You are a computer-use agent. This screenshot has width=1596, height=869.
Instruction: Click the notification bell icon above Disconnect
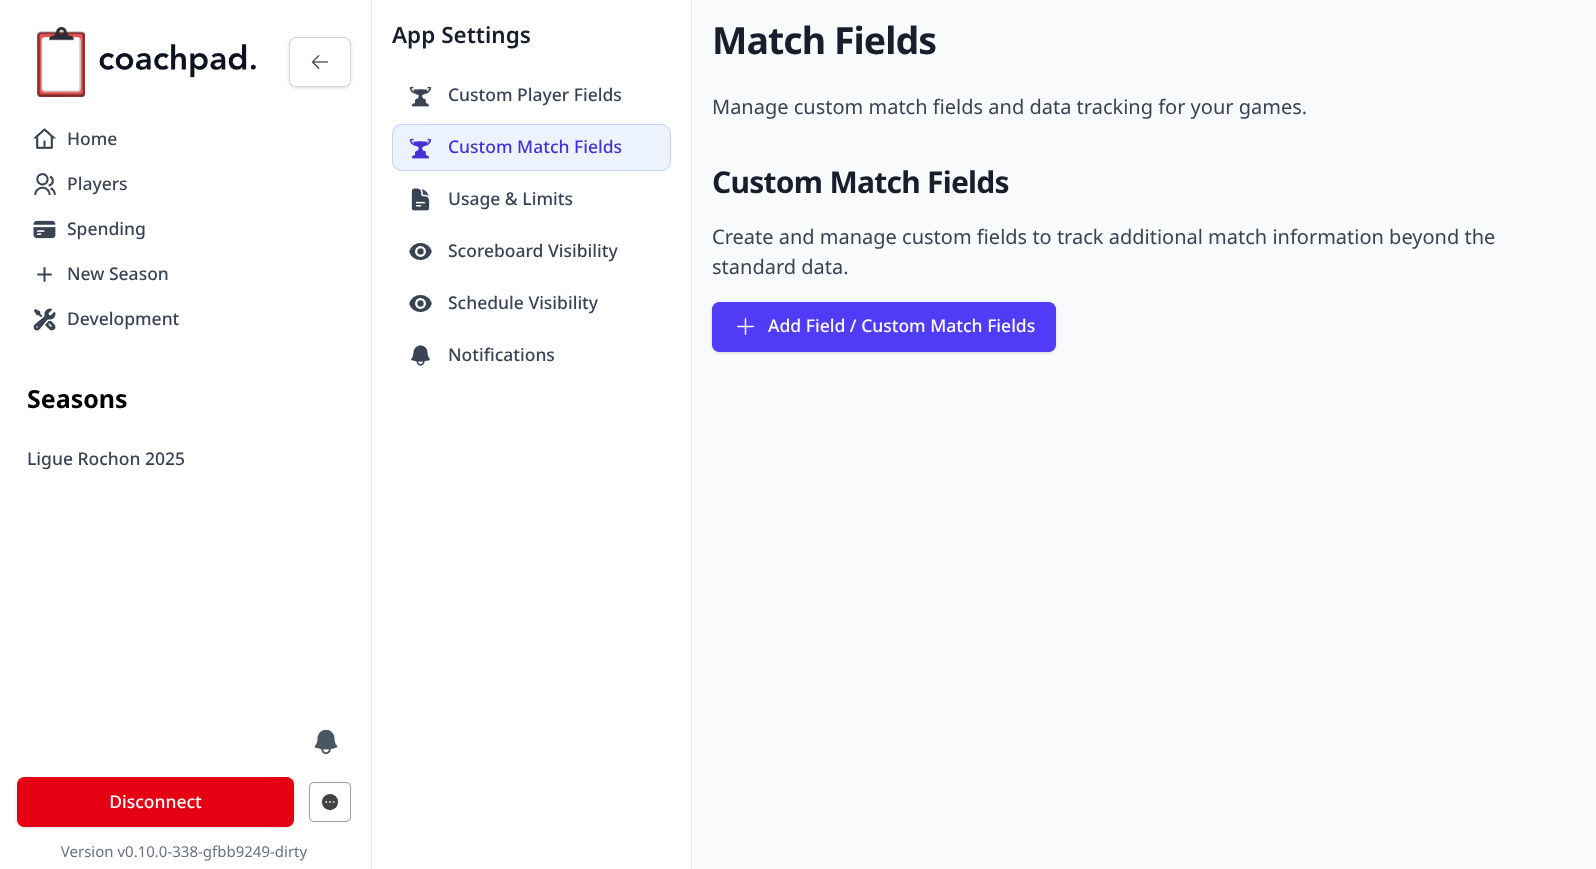[x=326, y=741]
